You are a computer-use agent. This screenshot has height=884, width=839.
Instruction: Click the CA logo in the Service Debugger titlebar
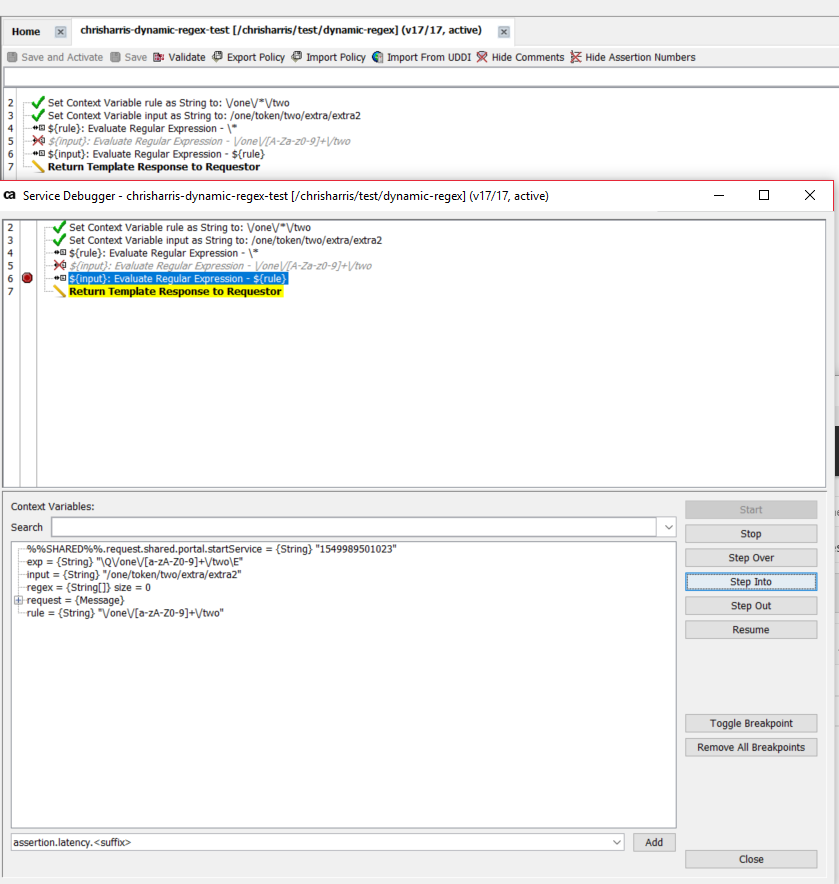click(10, 196)
